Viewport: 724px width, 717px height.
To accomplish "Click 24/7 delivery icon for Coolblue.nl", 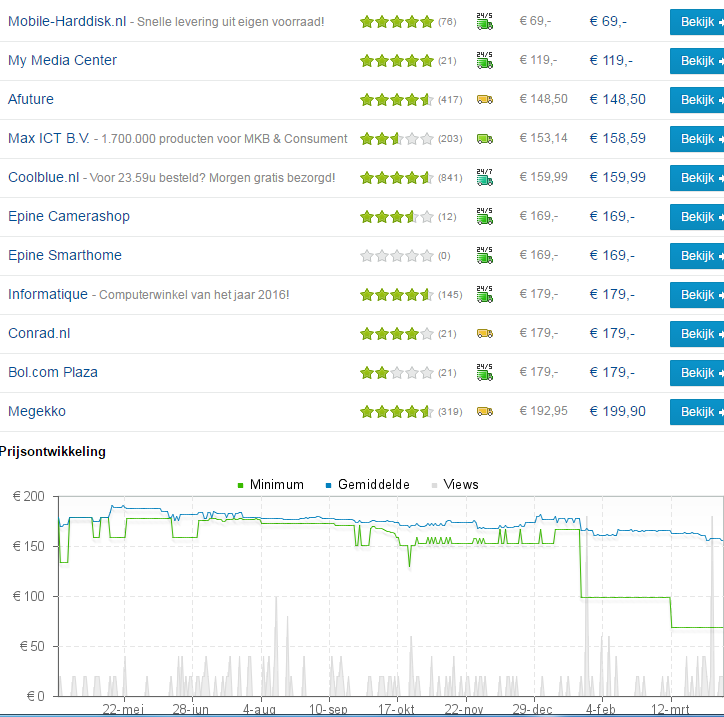I will pyautogui.click(x=484, y=177).
